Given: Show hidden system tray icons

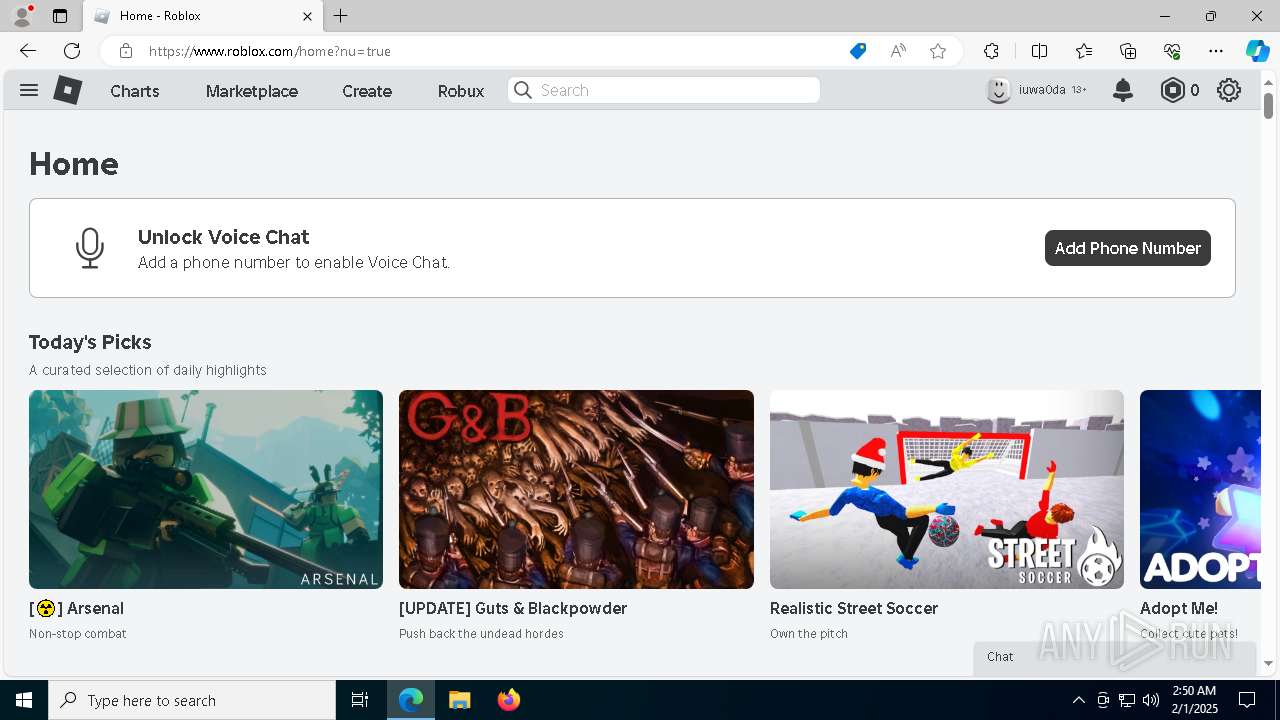Looking at the screenshot, I should (x=1078, y=700).
